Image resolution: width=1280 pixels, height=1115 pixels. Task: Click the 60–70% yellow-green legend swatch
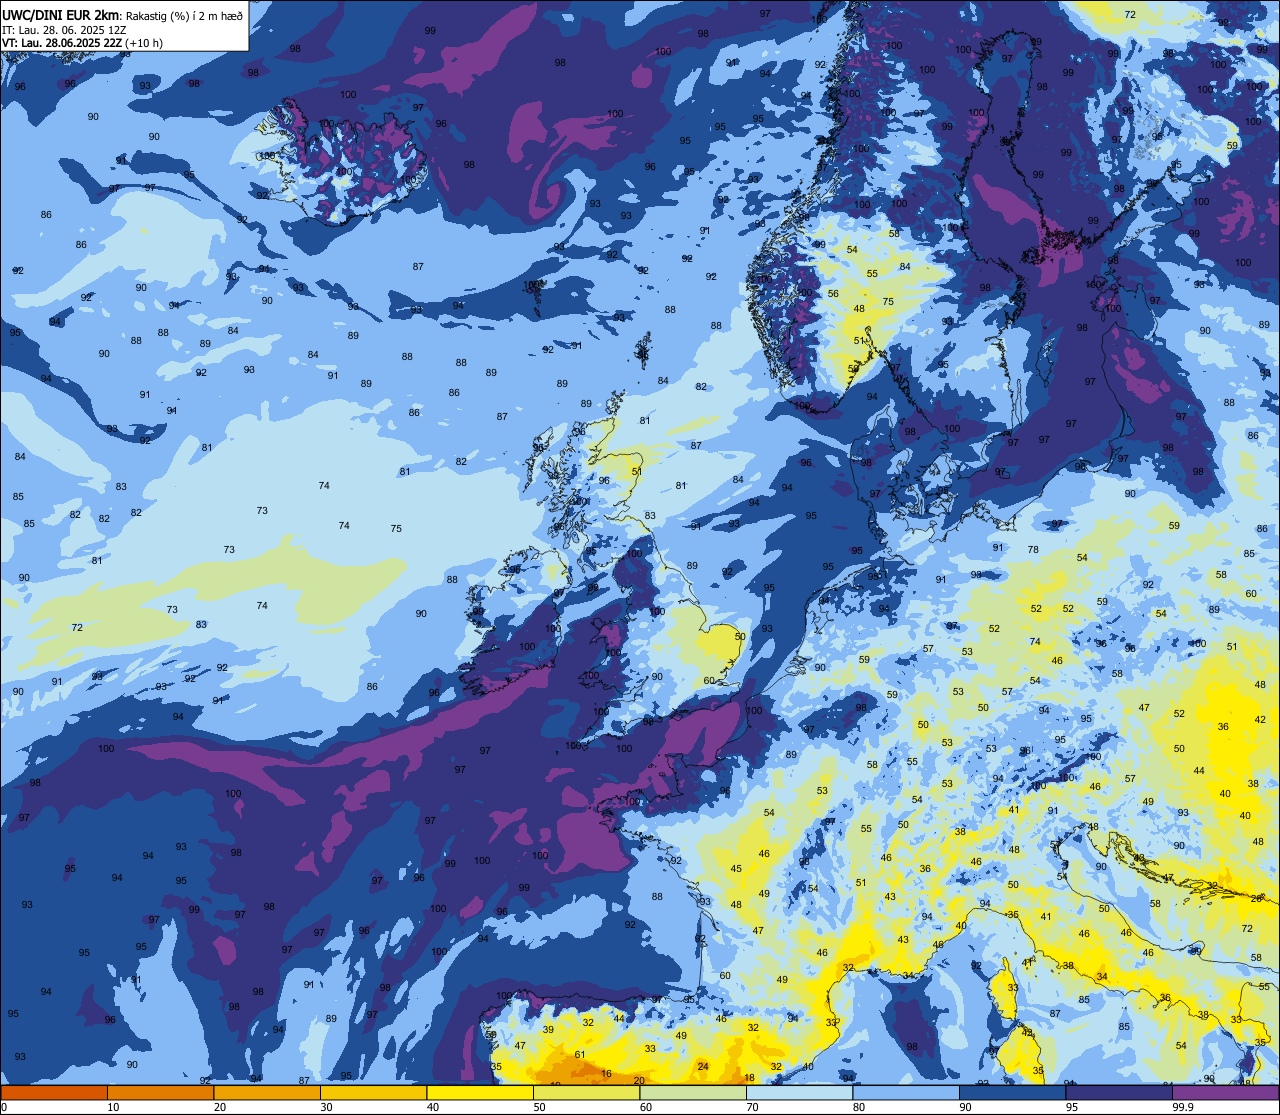click(x=693, y=1093)
